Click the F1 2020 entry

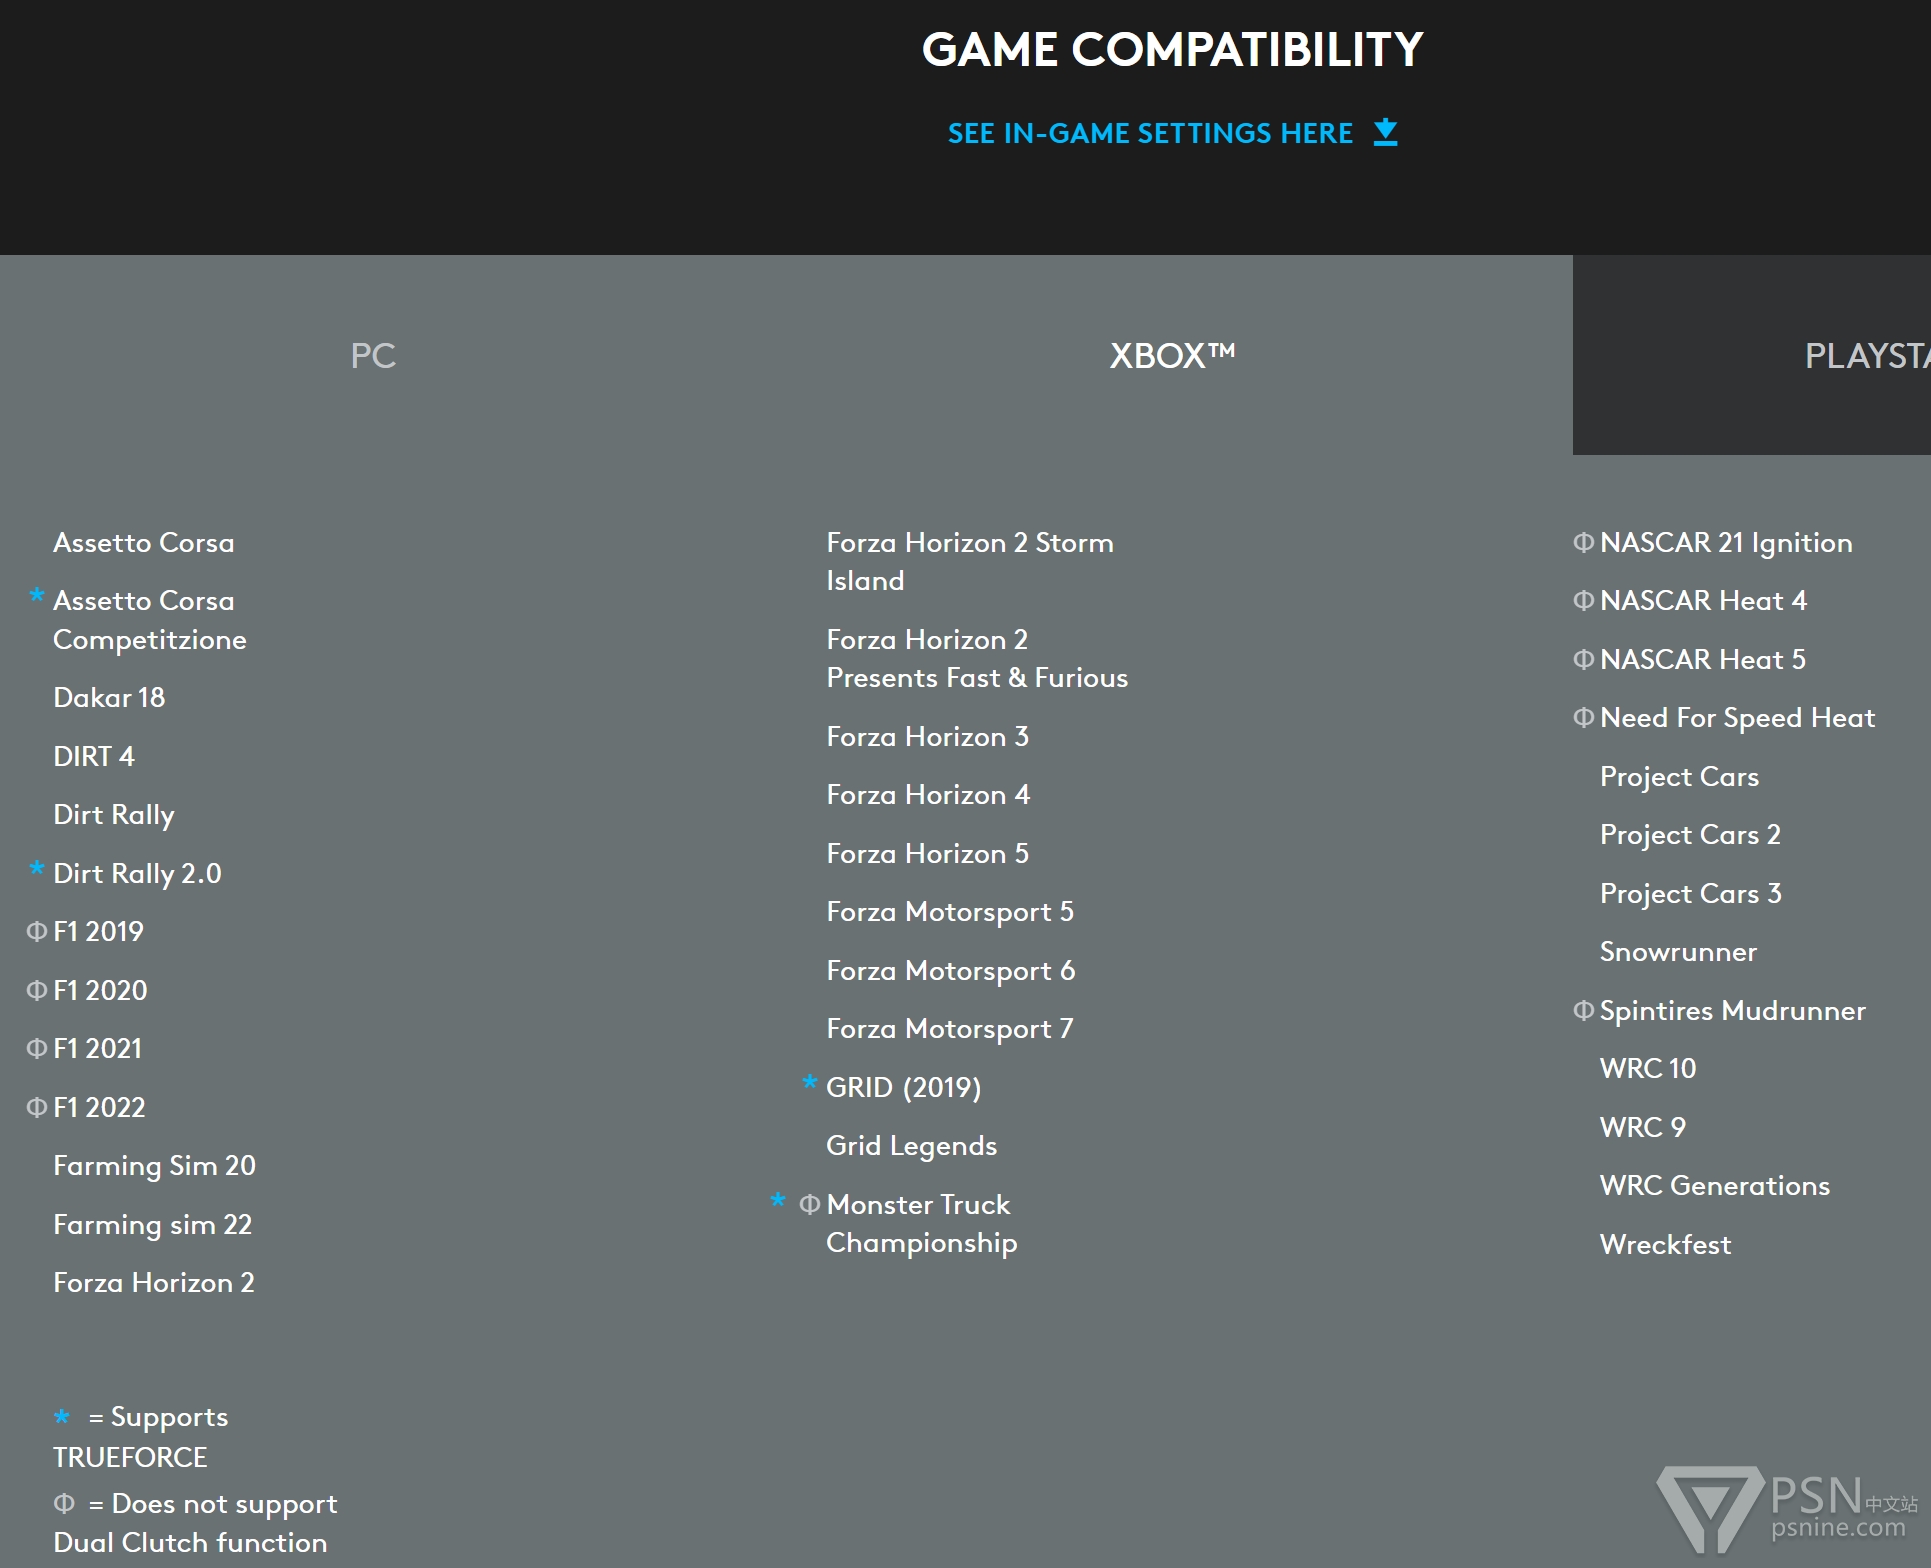click(100, 990)
